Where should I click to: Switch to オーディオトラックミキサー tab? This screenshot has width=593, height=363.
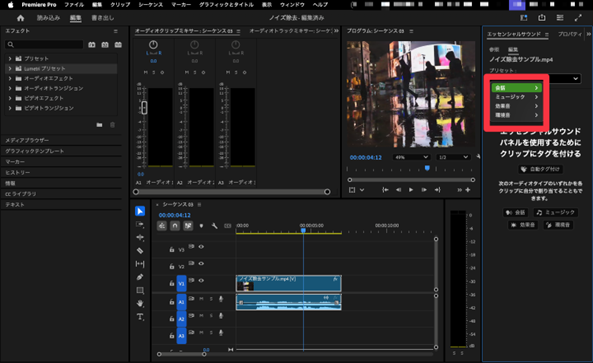290,31
